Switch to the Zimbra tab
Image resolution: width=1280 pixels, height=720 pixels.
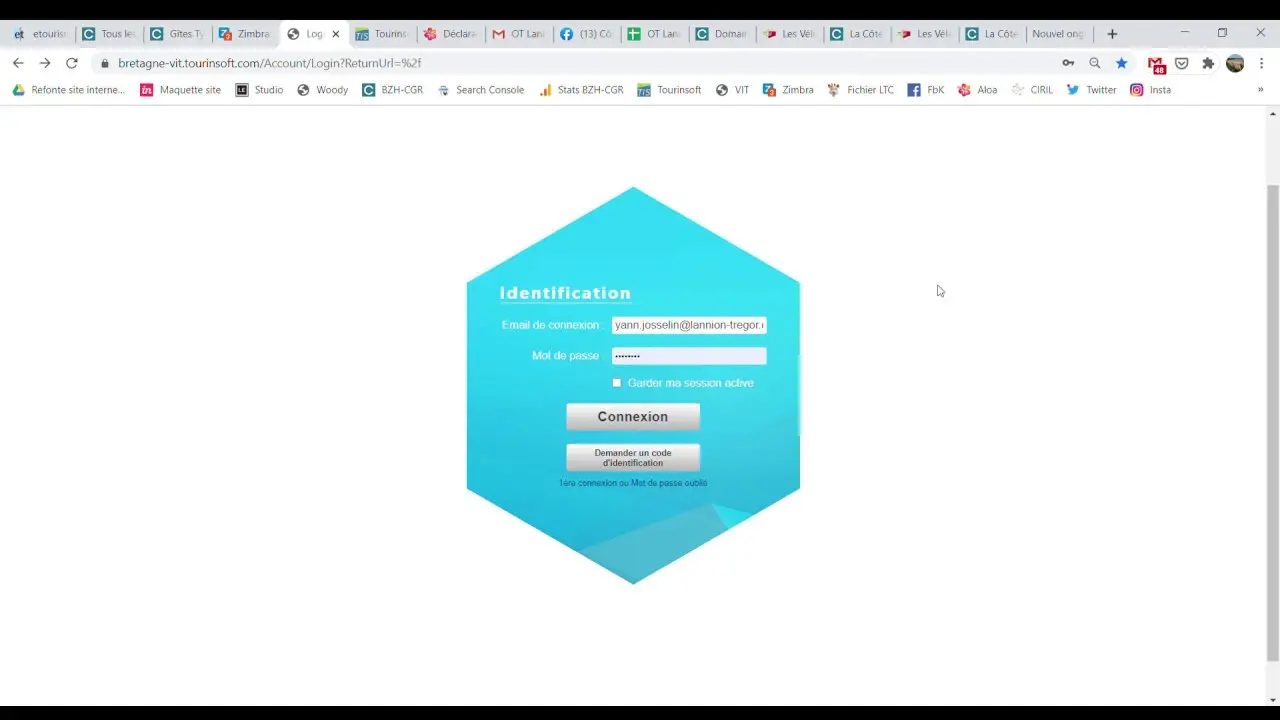pyautogui.click(x=244, y=34)
